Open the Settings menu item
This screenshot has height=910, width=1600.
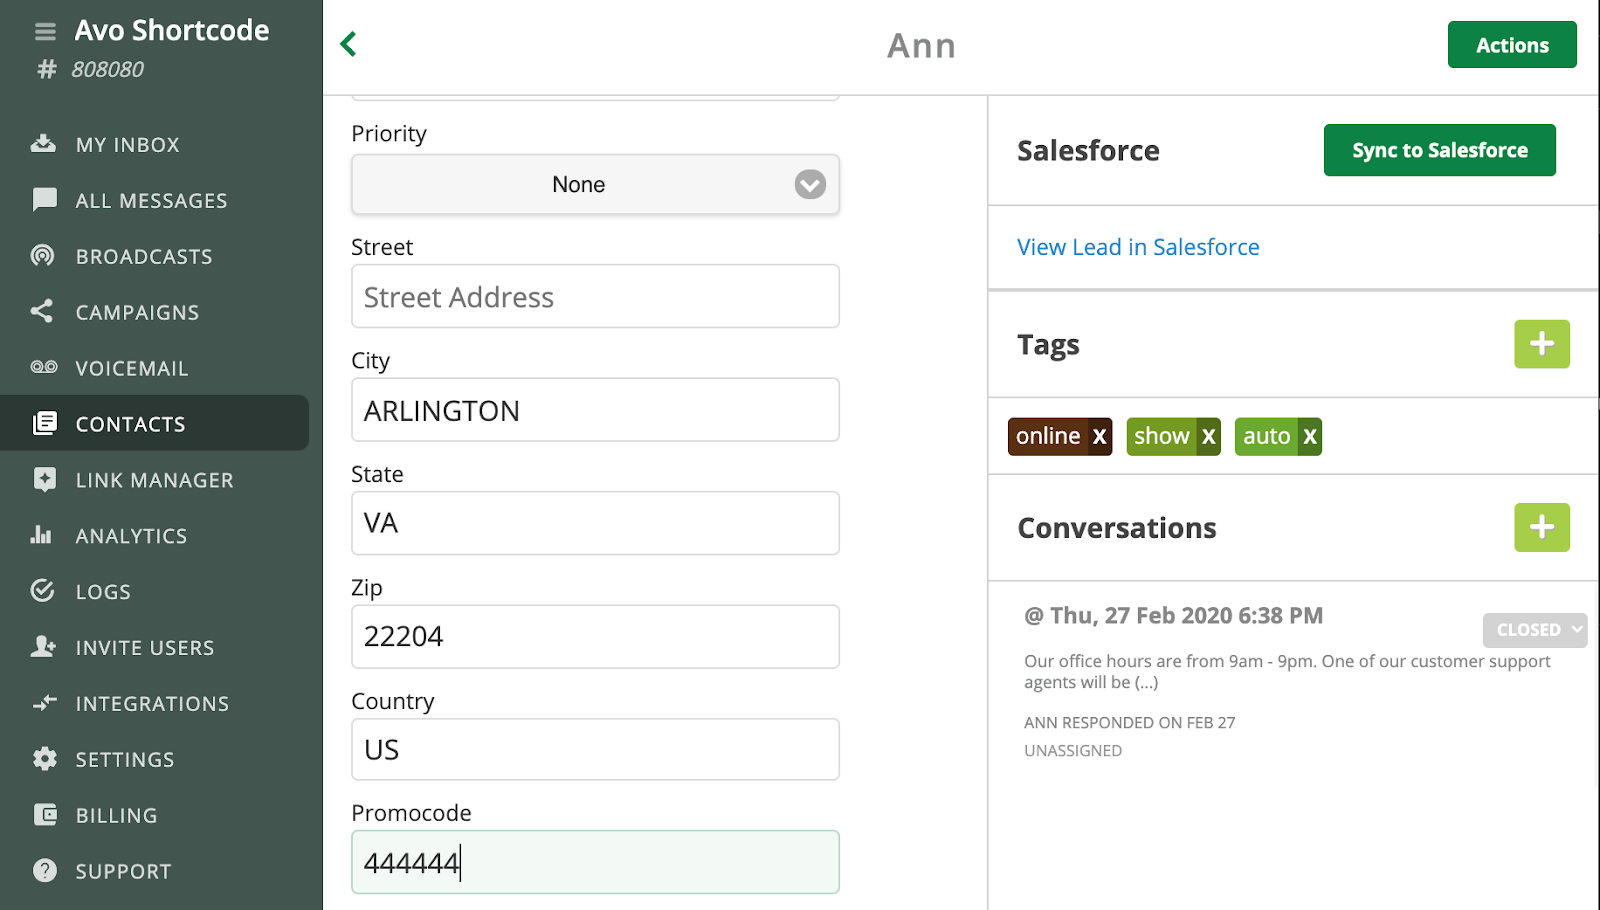(125, 759)
